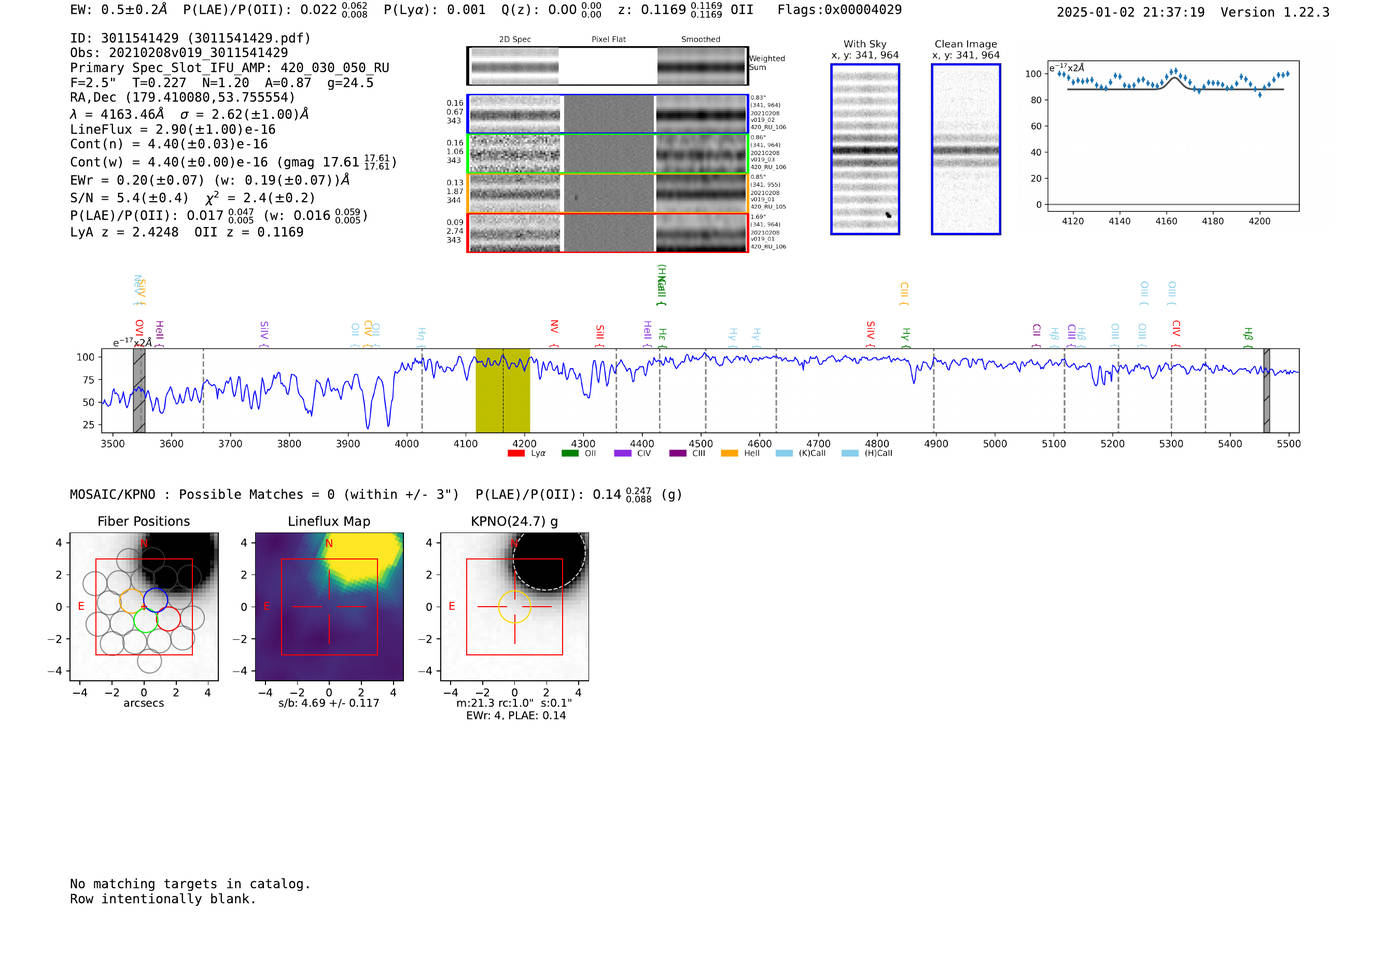The width and height of the screenshot is (1400, 953).
Task: Click the green fiber circle in Fiber Positions
Action: [145, 621]
